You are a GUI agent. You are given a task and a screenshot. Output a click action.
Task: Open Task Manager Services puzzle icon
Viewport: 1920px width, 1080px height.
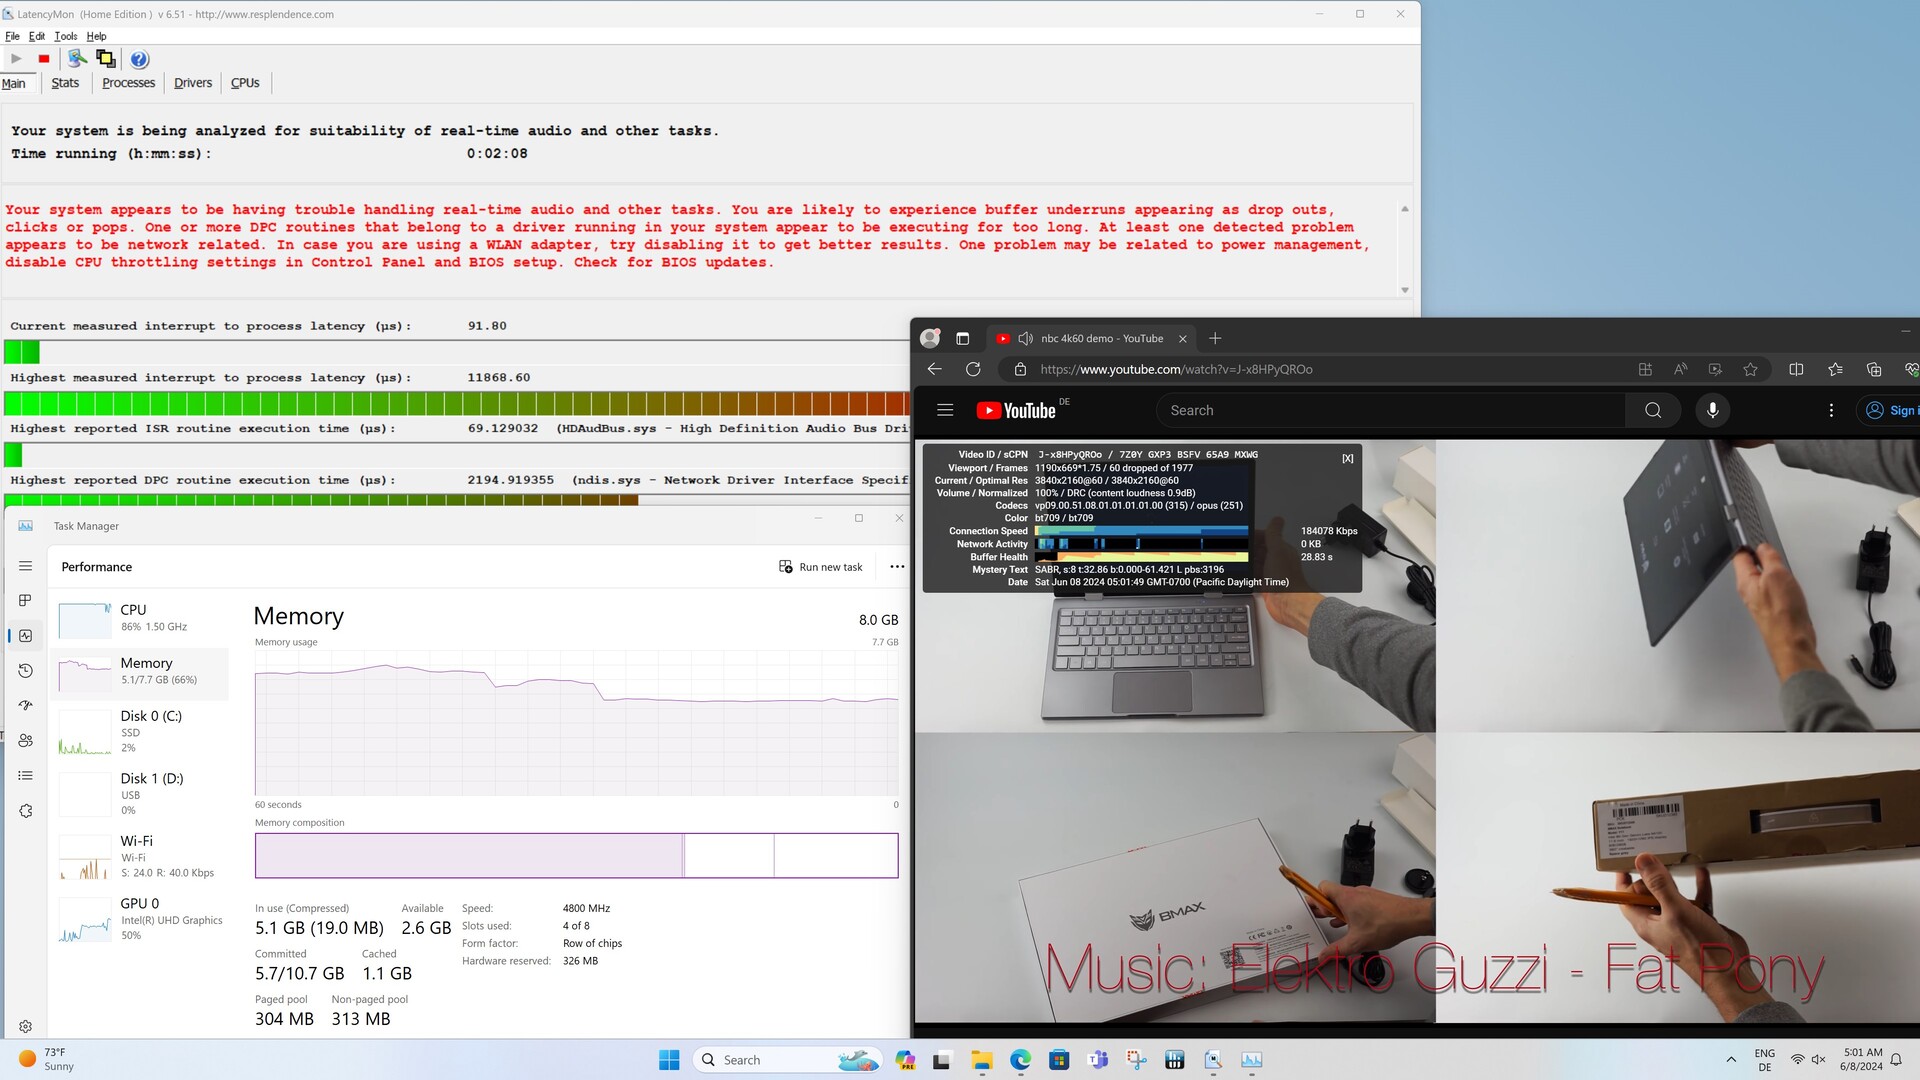[26, 811]
